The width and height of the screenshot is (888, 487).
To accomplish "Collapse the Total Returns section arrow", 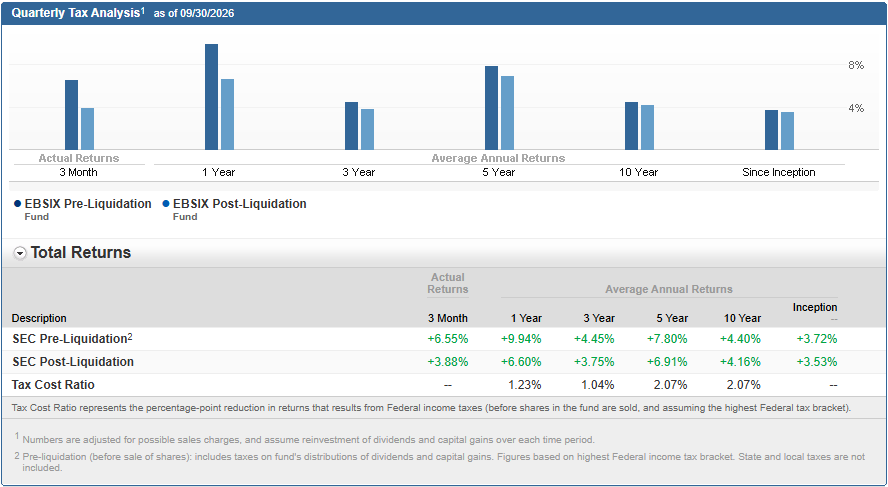I will point(20,254).
